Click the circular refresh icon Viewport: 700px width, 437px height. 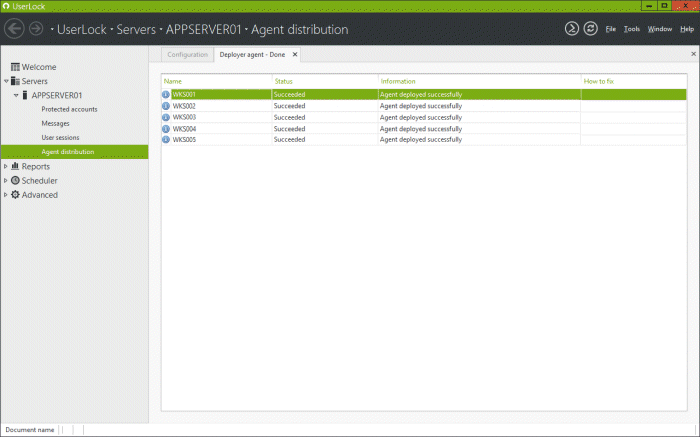591,29
